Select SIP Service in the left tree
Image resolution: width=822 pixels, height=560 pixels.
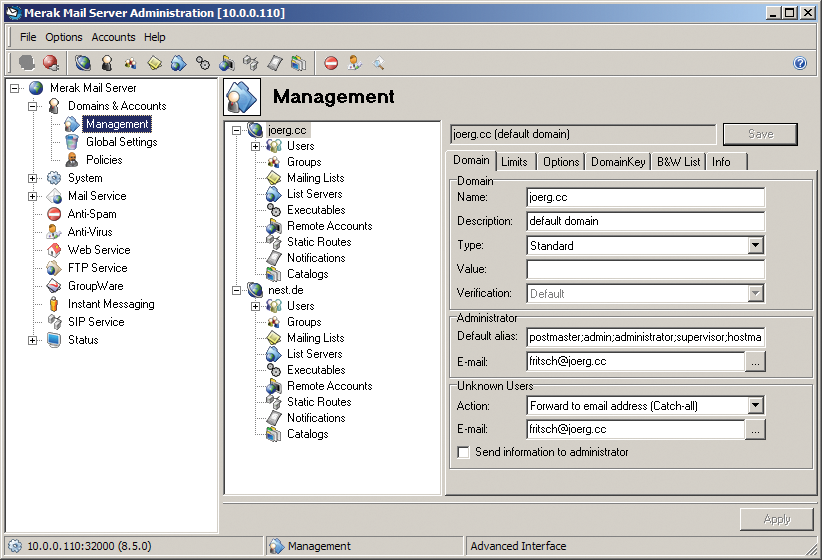[96, 322]
